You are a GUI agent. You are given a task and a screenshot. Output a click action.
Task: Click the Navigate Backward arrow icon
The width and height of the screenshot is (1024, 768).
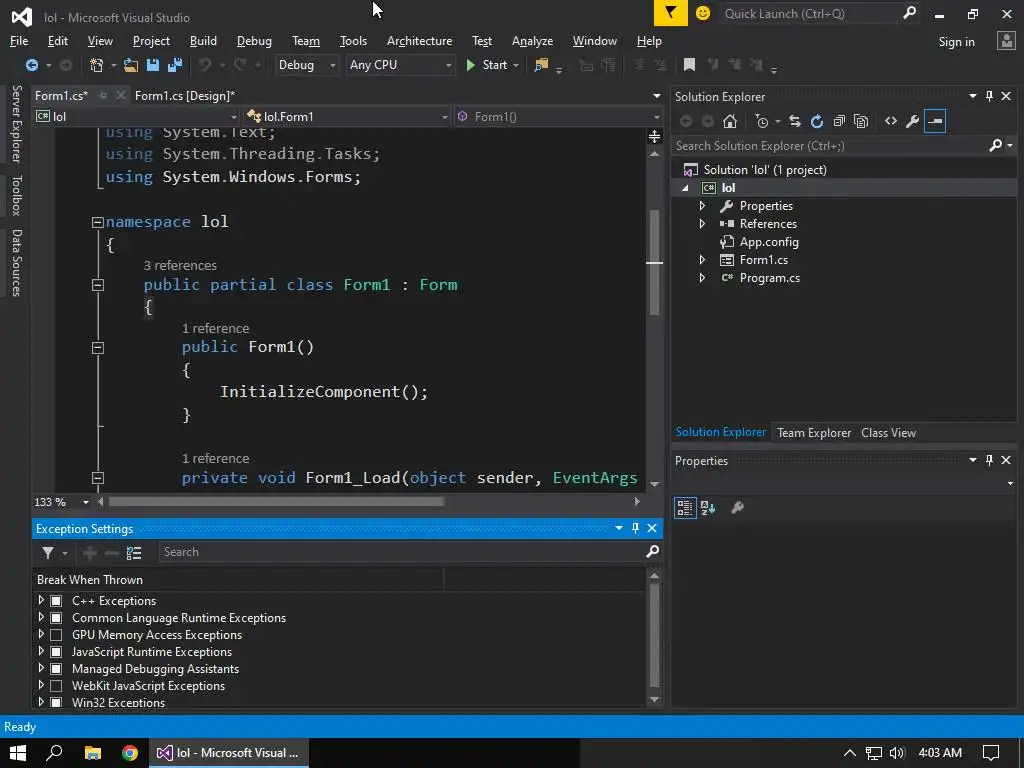[31, 65]
